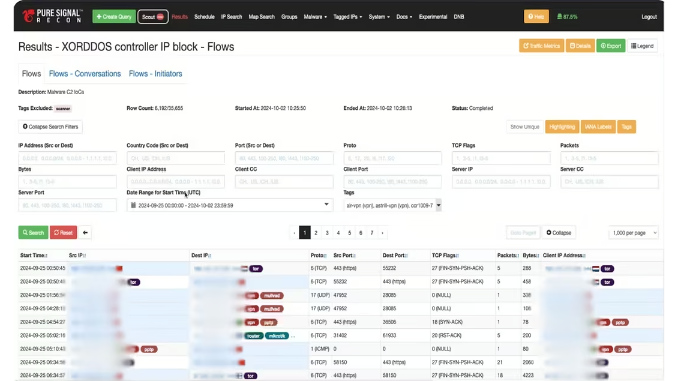The height and width of the screenshot is (381, 678).
Task: Sort by Start Time column
Action: tap(34, 256)
